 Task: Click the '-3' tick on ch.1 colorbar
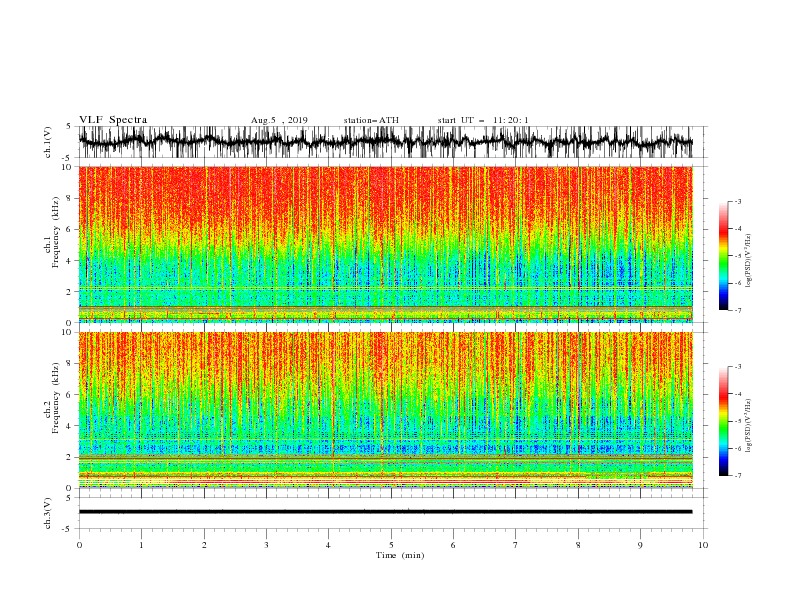[x=737, y=201]
